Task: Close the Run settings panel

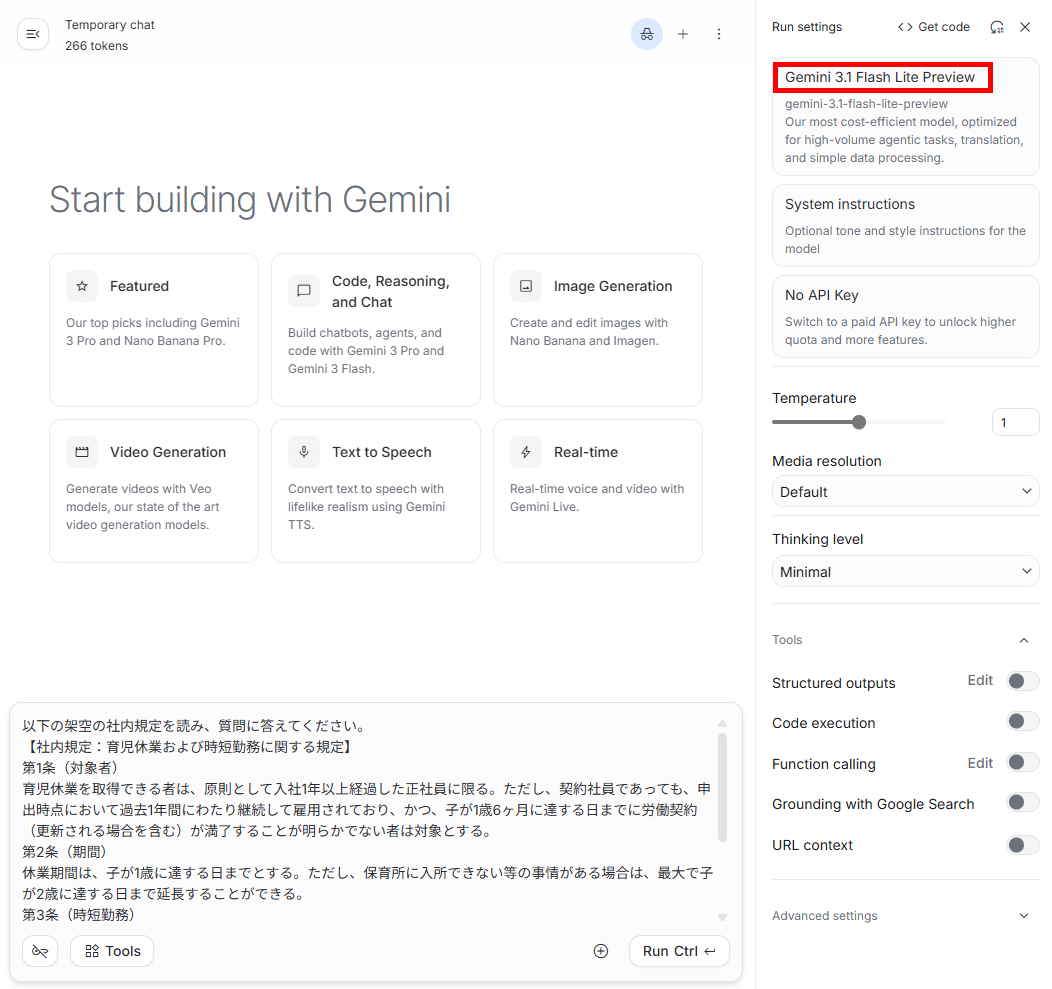Action: (1025, 27)
